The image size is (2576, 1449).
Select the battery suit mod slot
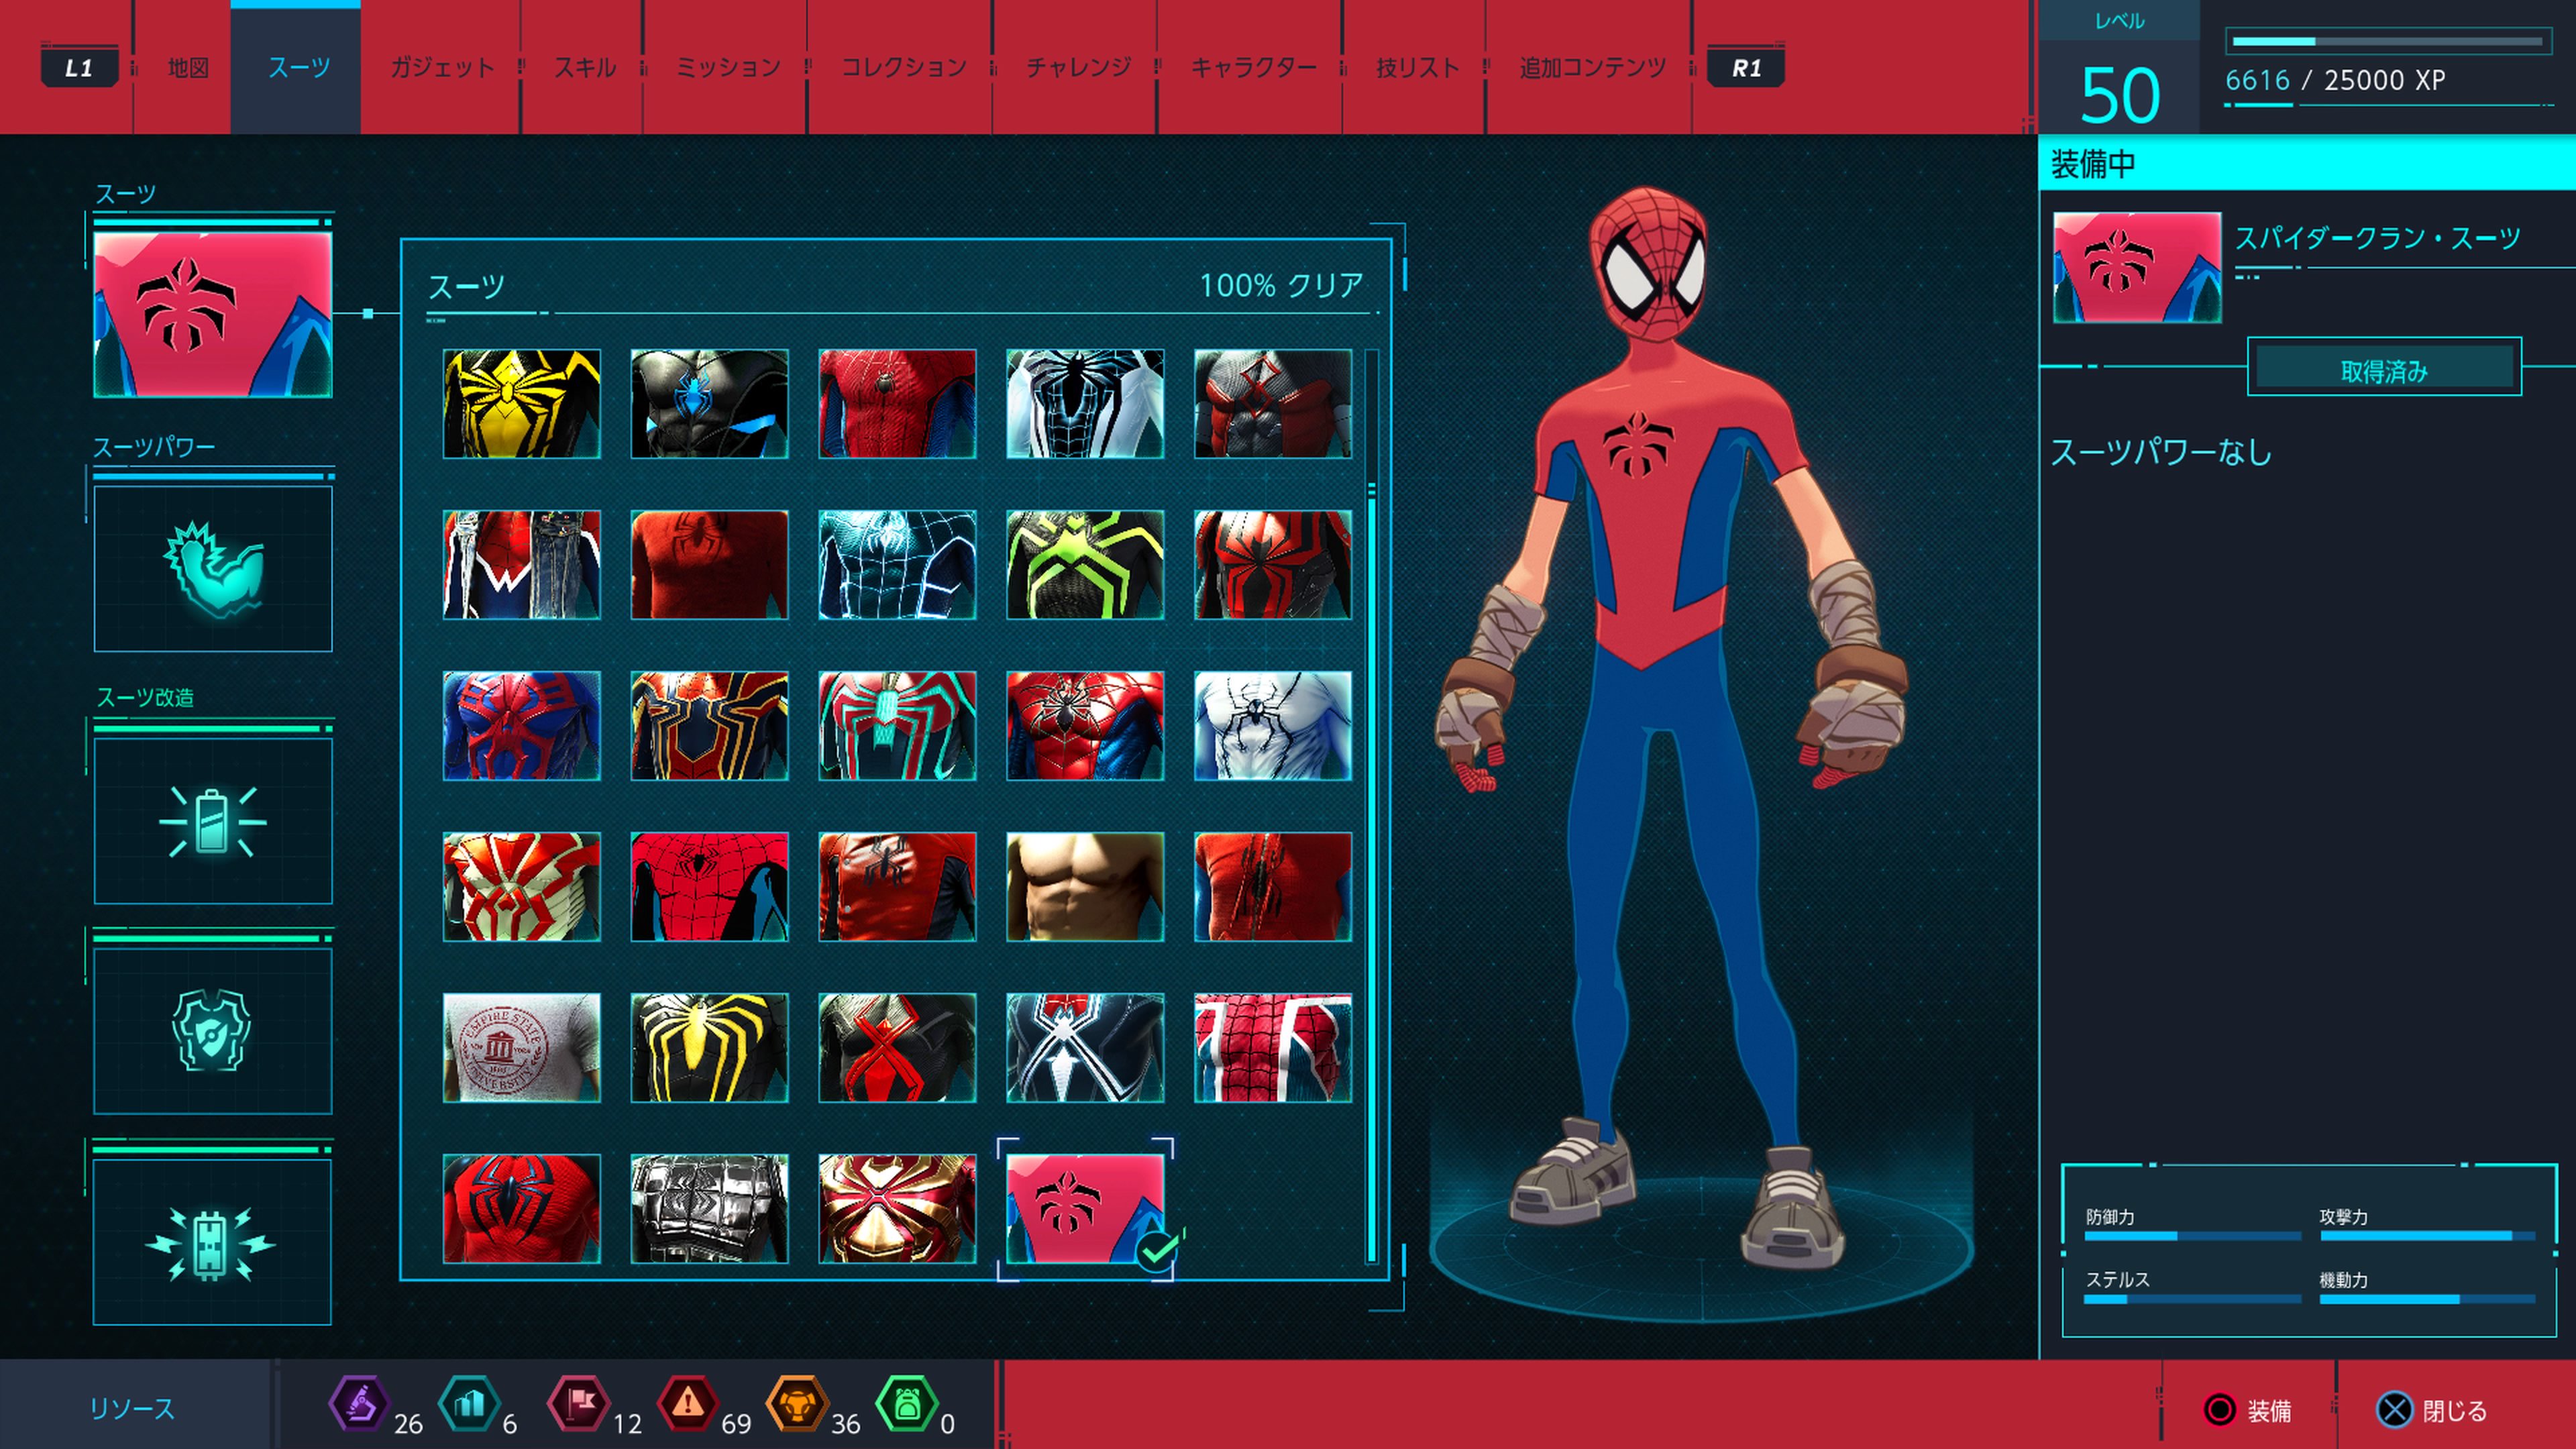[213, 821]
